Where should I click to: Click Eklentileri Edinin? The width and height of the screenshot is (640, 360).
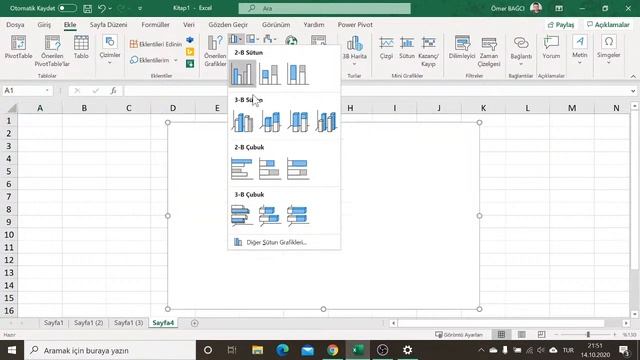tap(156, 44)
